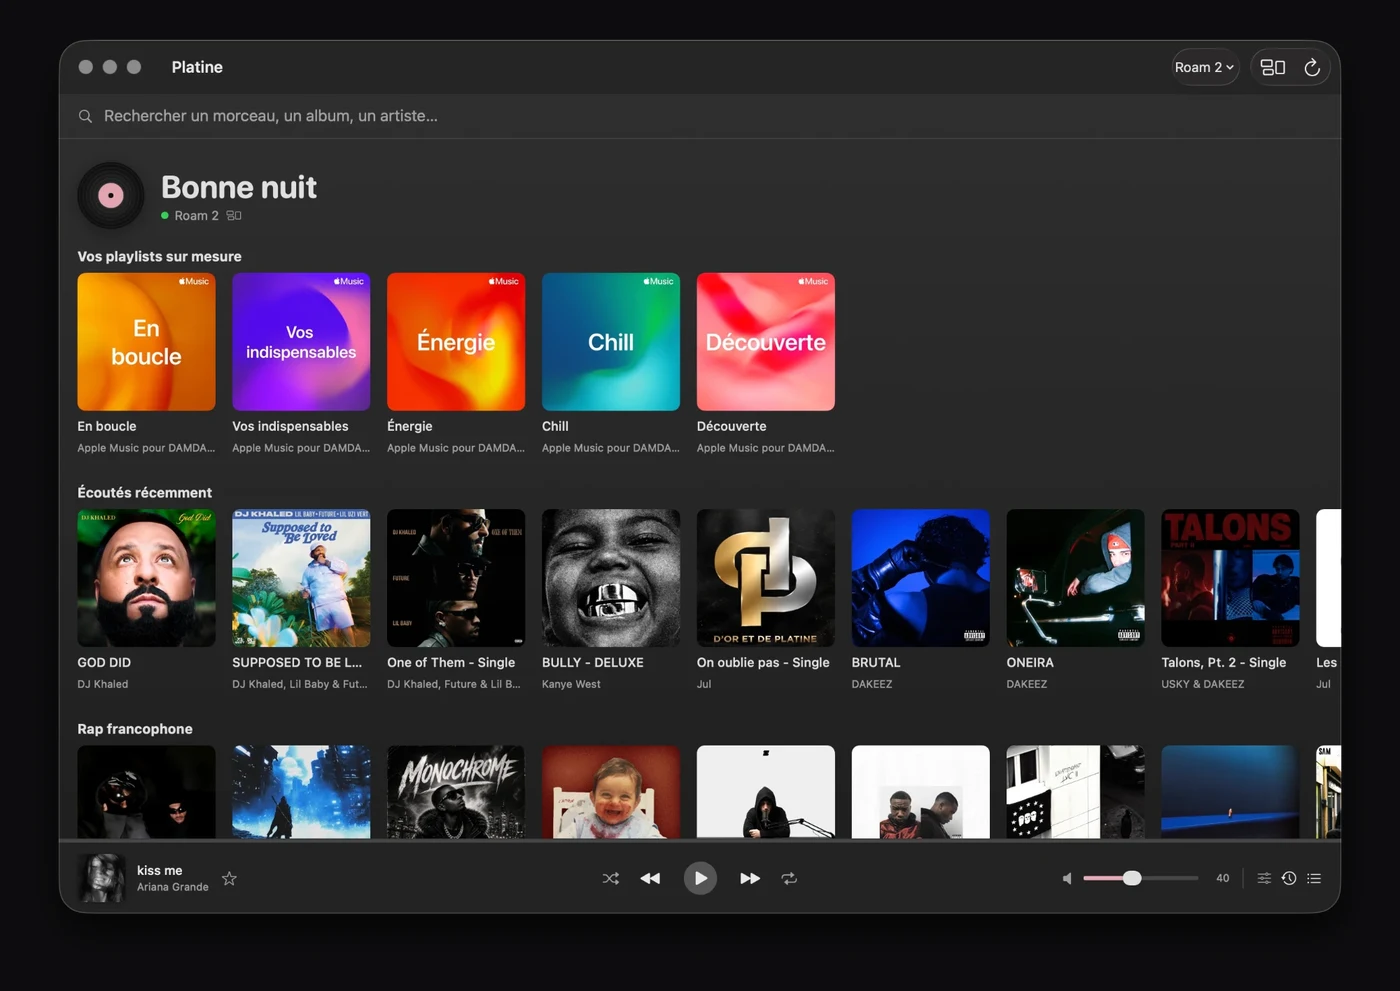Click the Rap francophone section heading
Image resolution: width=1400 pixels, height=991 pixels.
point(135,729)
